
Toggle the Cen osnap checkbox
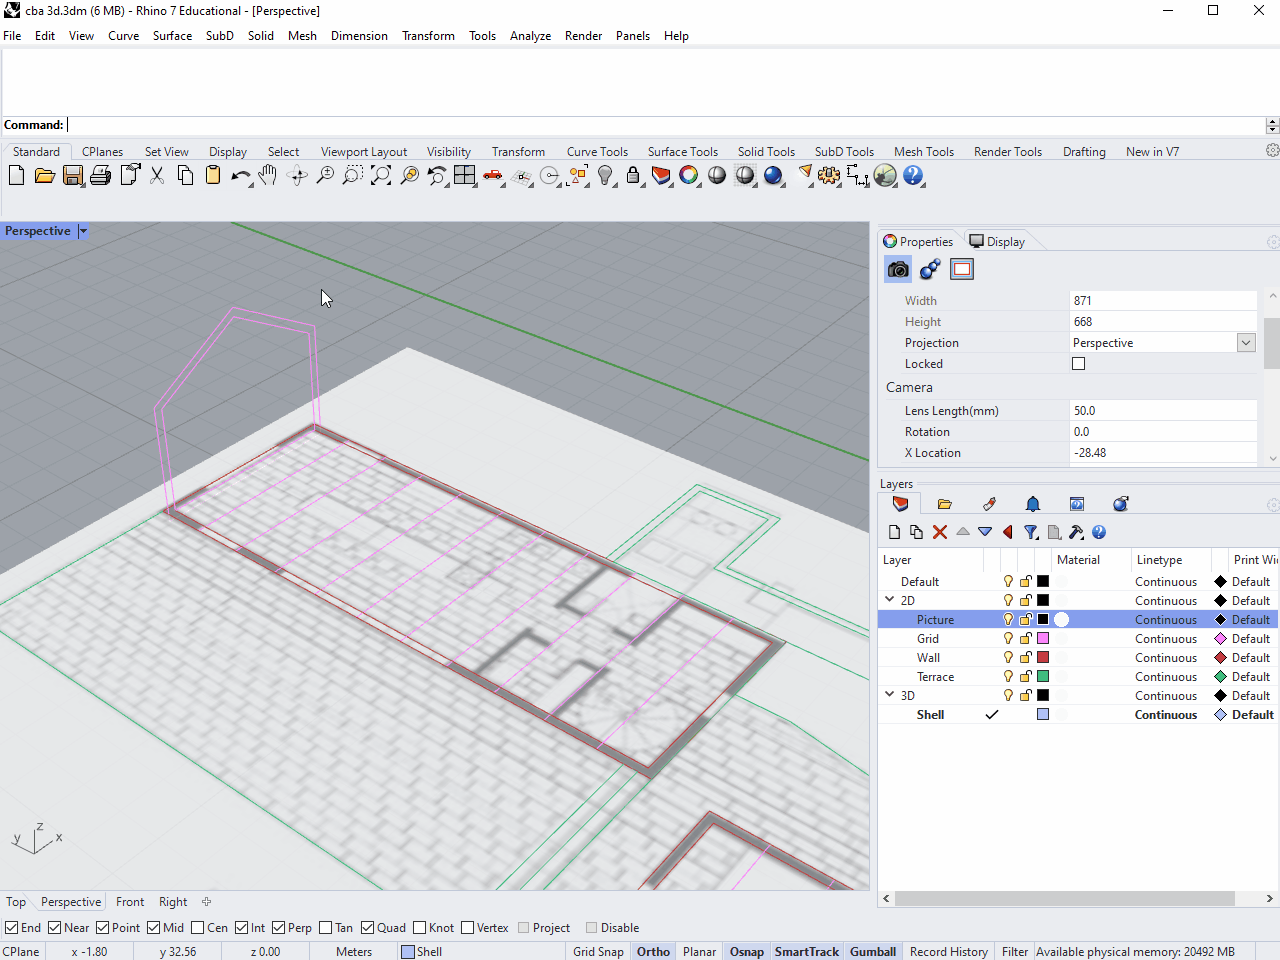pyautogui.click(x=198, y=928)
